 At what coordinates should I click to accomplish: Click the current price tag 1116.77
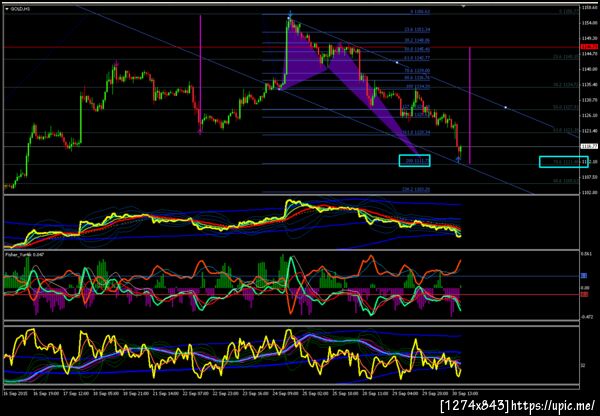click(587, 146)
